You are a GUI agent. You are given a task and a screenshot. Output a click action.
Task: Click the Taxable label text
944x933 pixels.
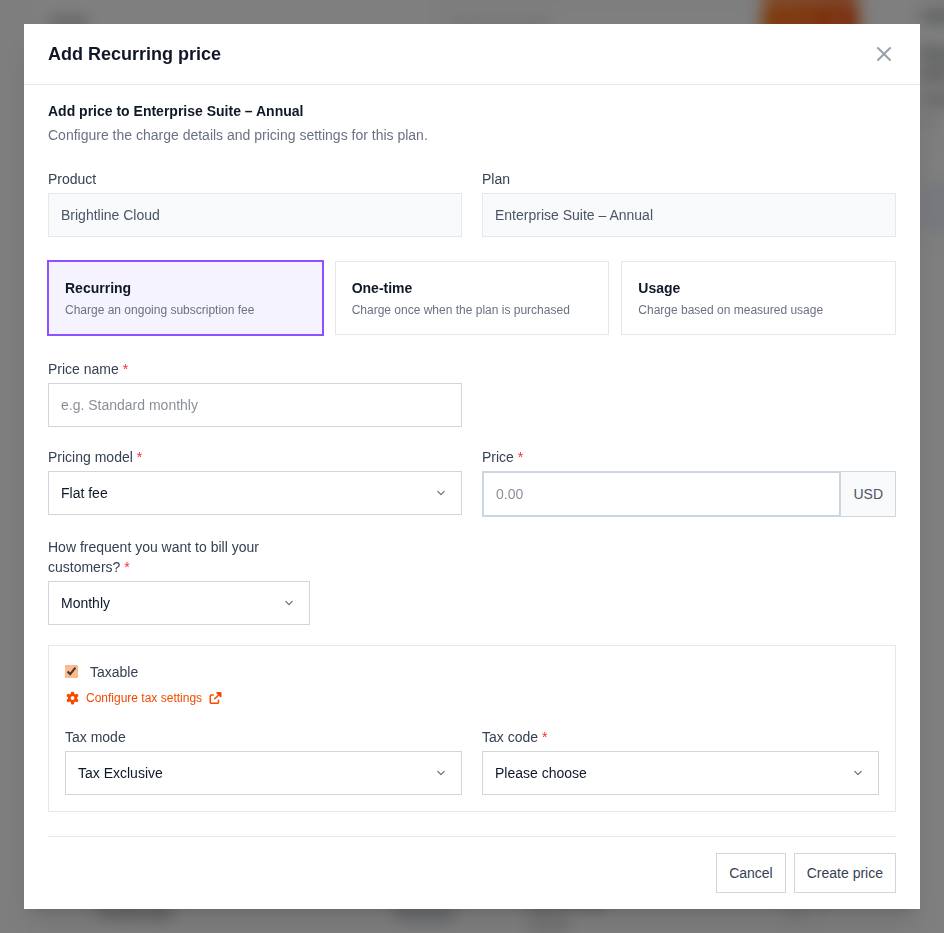[x=114, y=672]
